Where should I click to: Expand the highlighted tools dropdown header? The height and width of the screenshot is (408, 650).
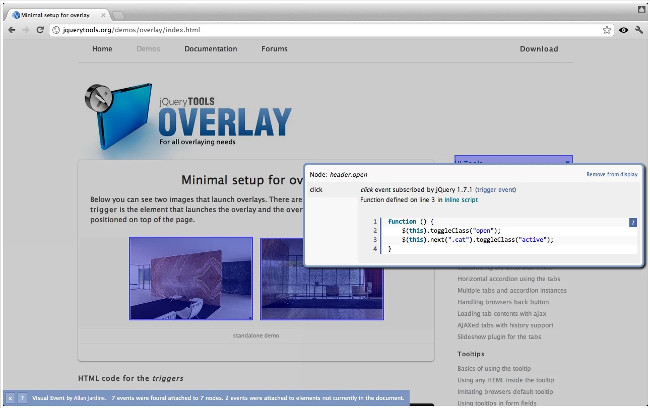pos(514,160)
